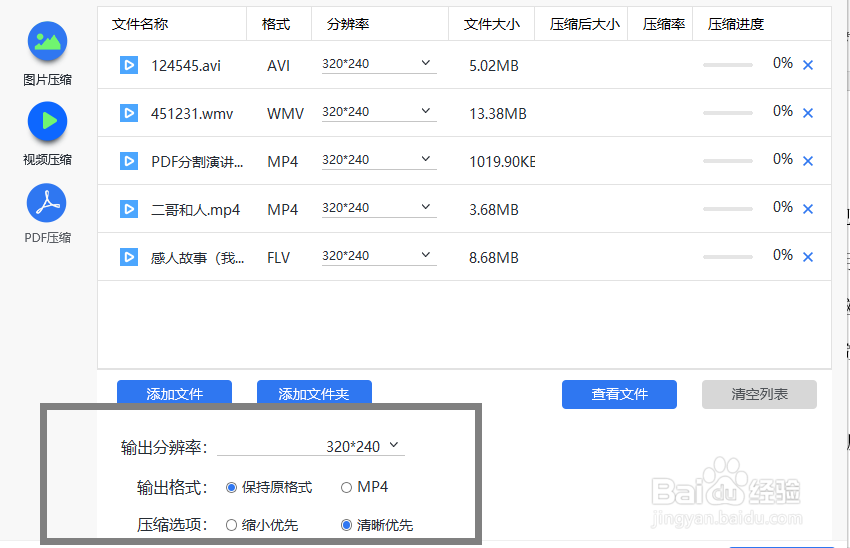
Task: Select file name 124545.avi
Action: point(186,66)
